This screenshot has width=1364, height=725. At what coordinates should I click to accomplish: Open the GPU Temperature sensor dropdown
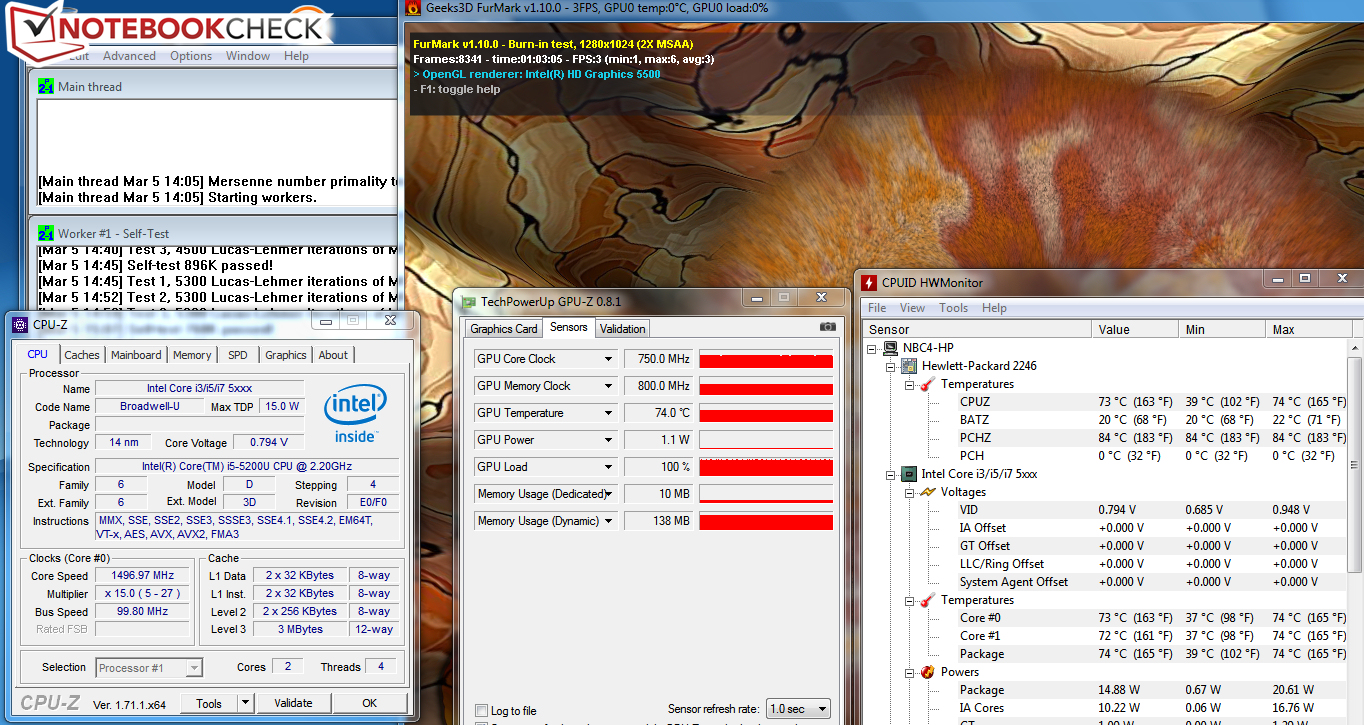click(607, 413)
